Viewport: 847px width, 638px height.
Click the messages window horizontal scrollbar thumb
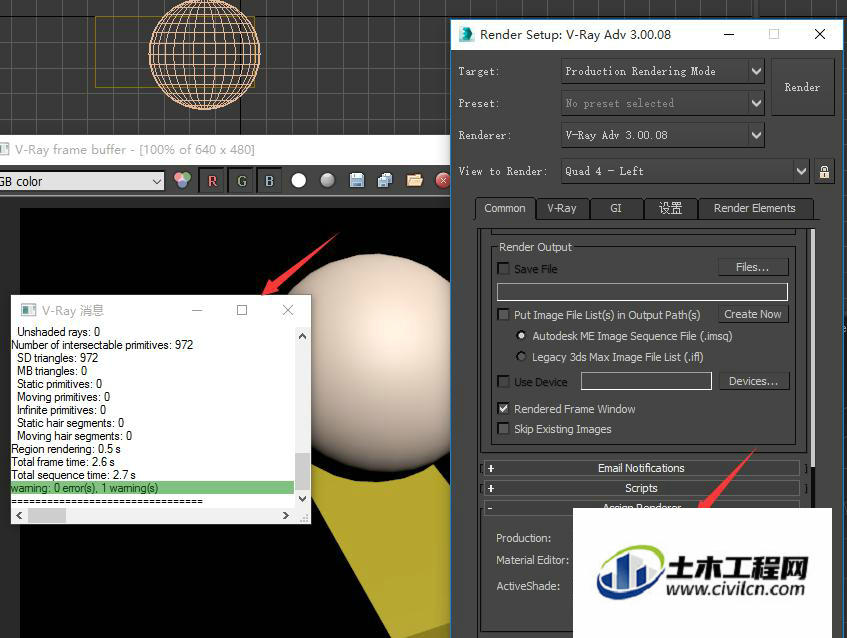[x=47, y=515]
